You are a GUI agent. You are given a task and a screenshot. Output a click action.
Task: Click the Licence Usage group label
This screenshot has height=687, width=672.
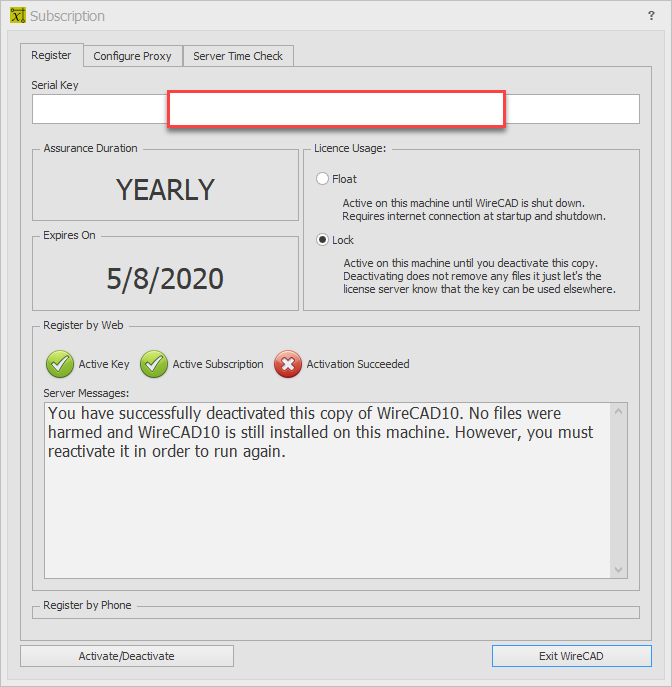tap(350, 148)
